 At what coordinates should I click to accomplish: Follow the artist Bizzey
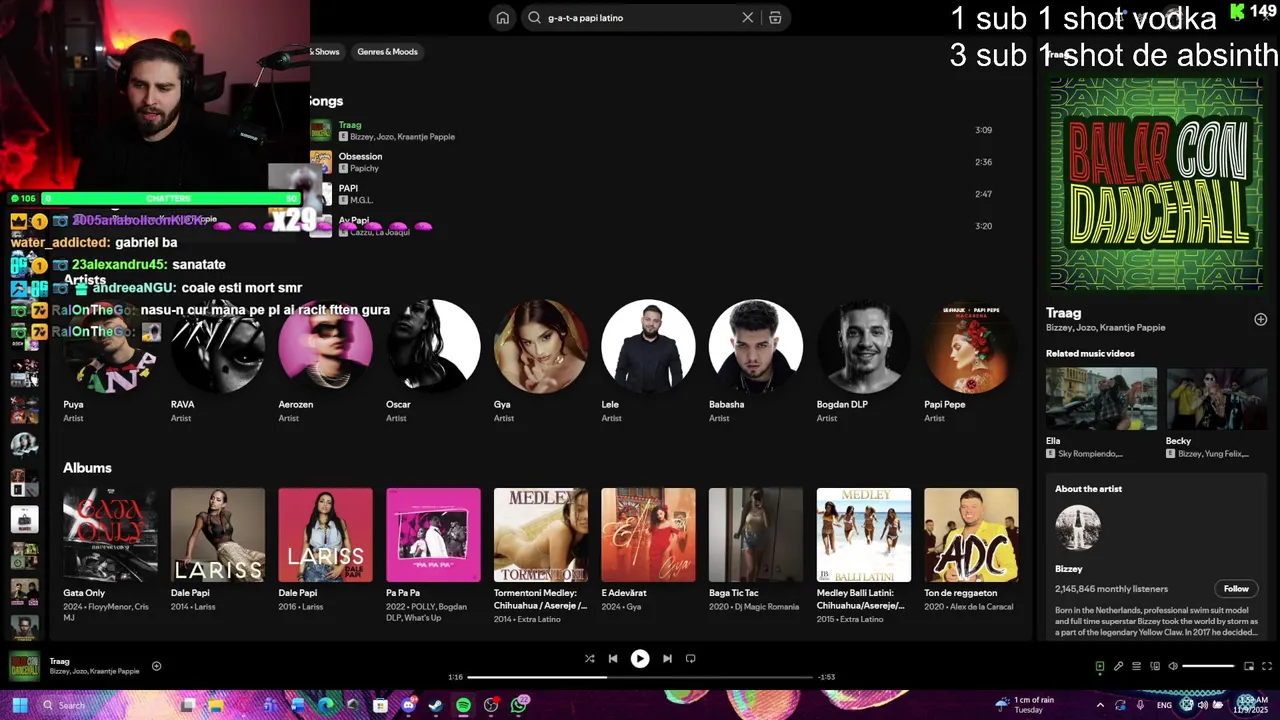tap(1236, 589)
